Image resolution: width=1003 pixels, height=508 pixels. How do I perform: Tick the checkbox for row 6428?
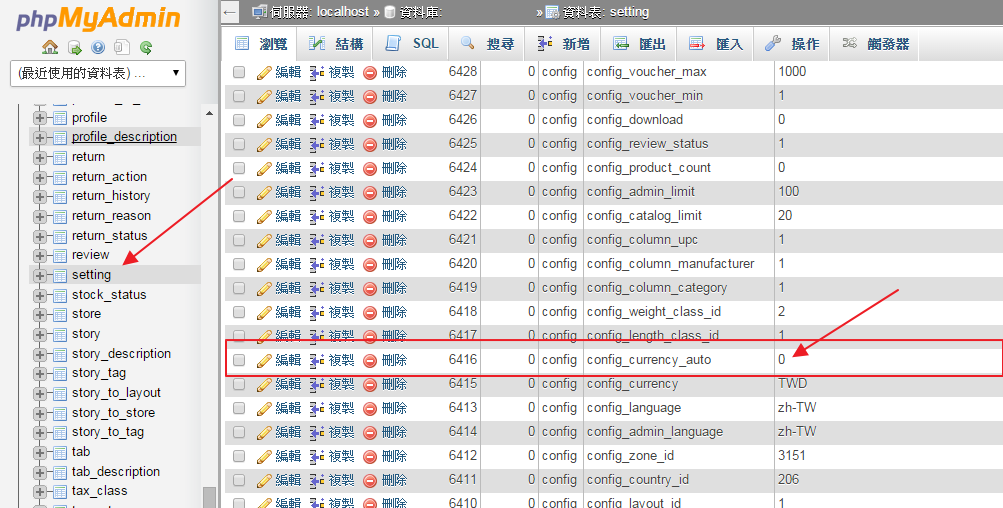(x=239, y=72)
